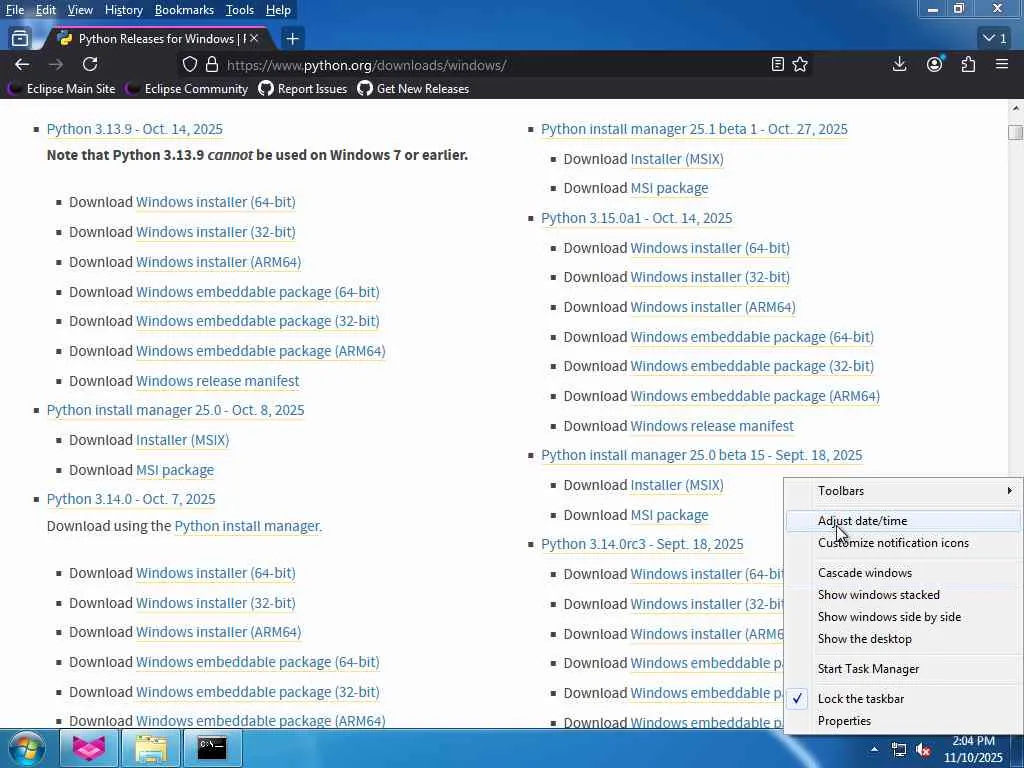Toggle reader view for this page

tap(777, 64)
